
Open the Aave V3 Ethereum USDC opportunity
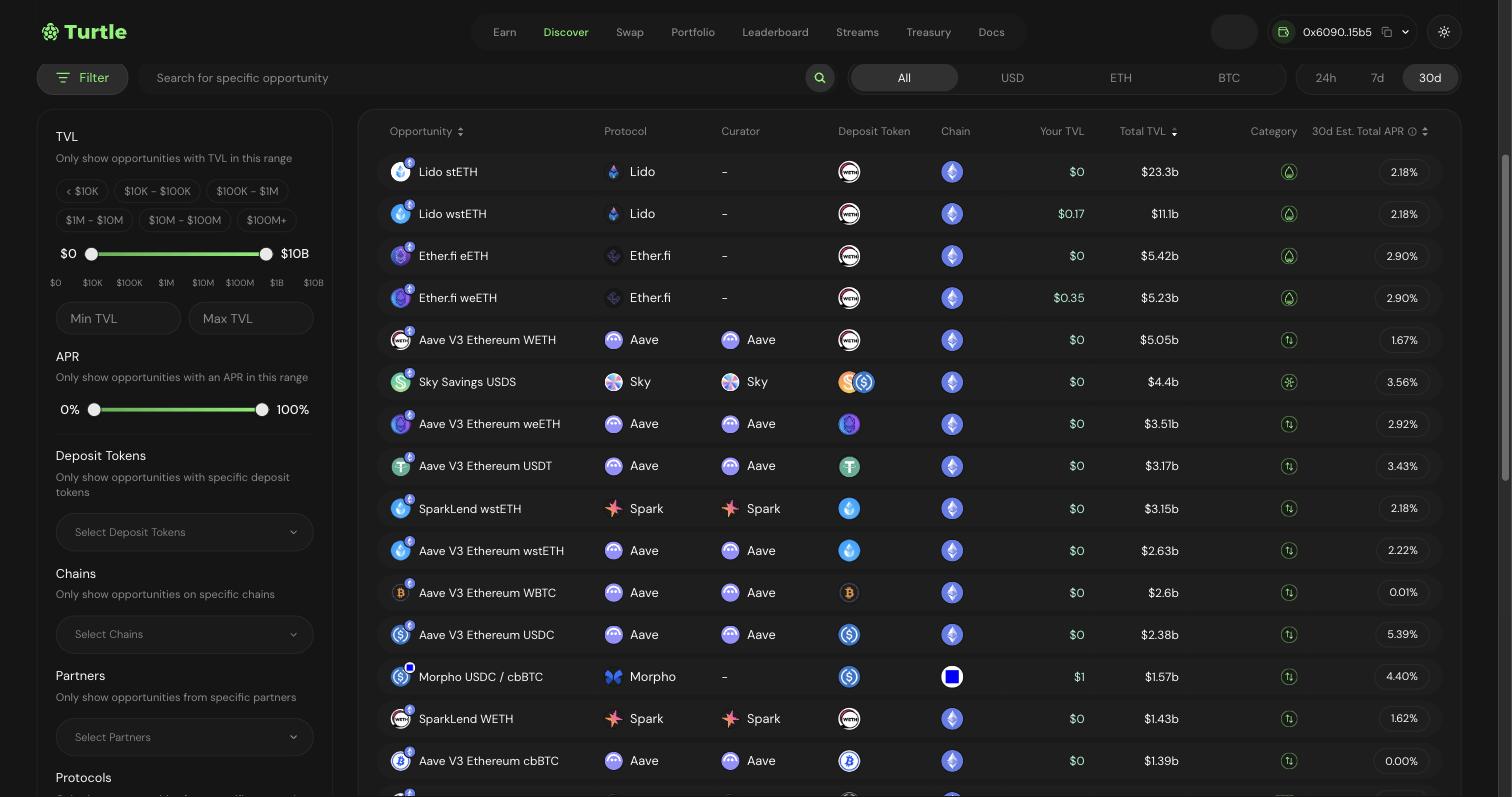coord(486,635)
